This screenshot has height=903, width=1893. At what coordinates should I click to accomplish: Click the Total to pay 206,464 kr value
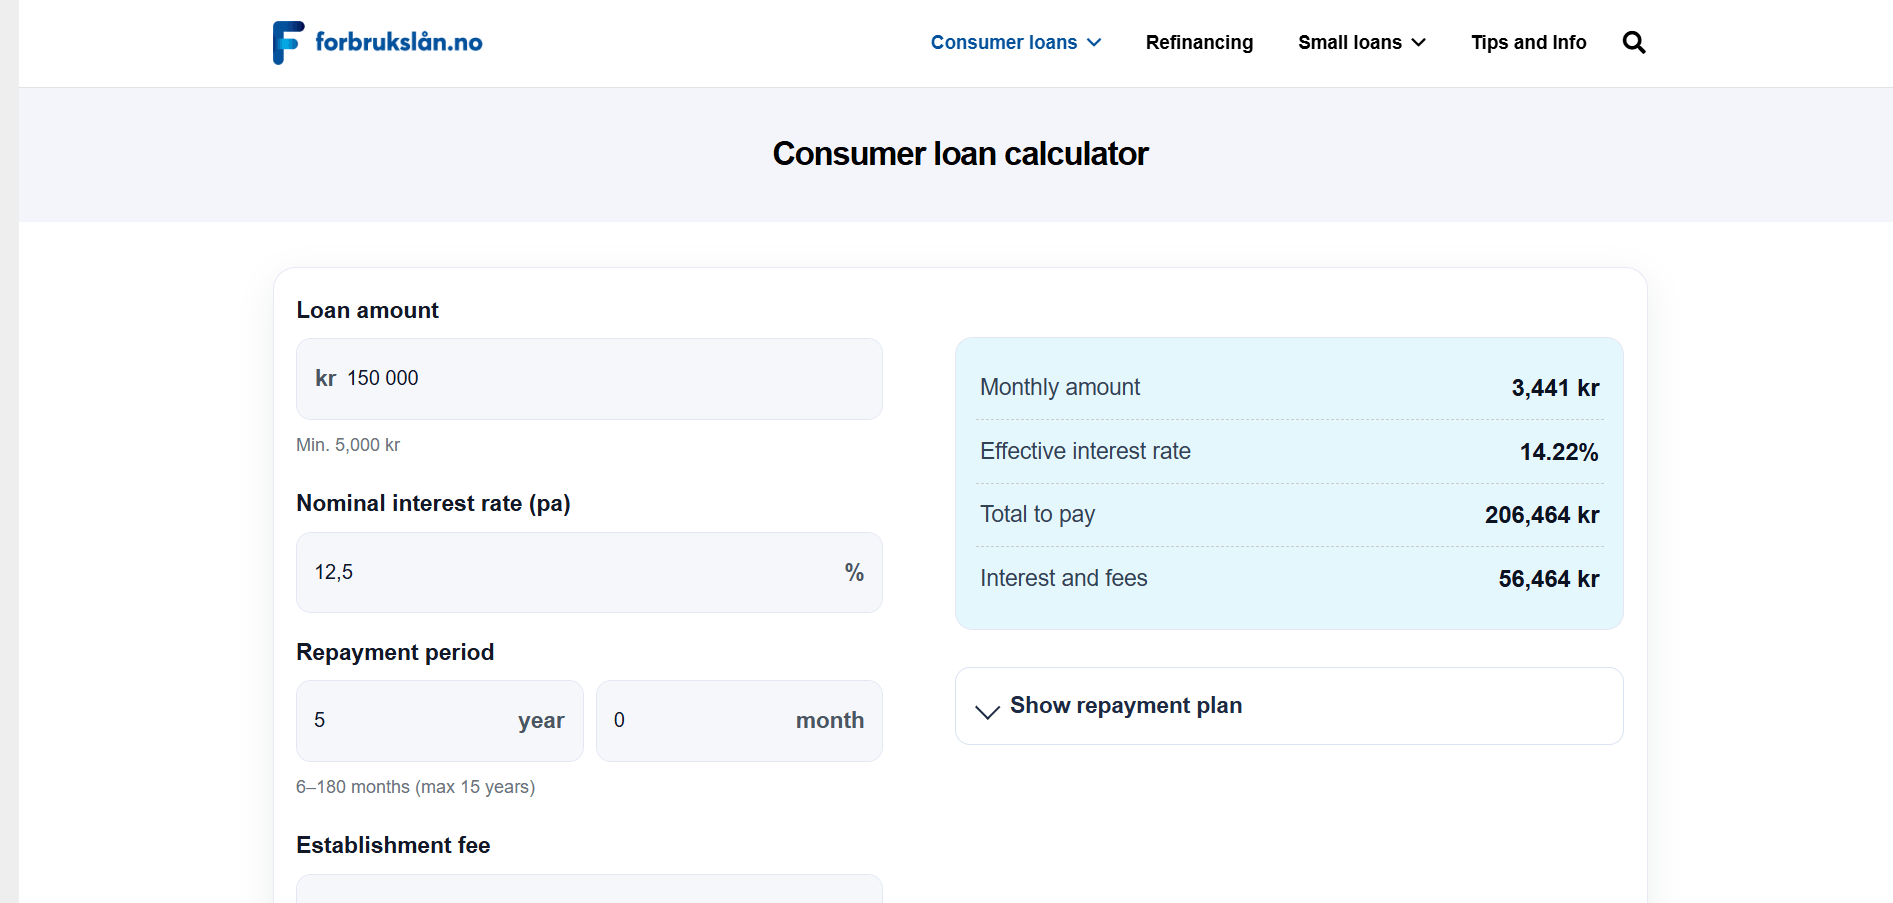tap(1541, 515)
